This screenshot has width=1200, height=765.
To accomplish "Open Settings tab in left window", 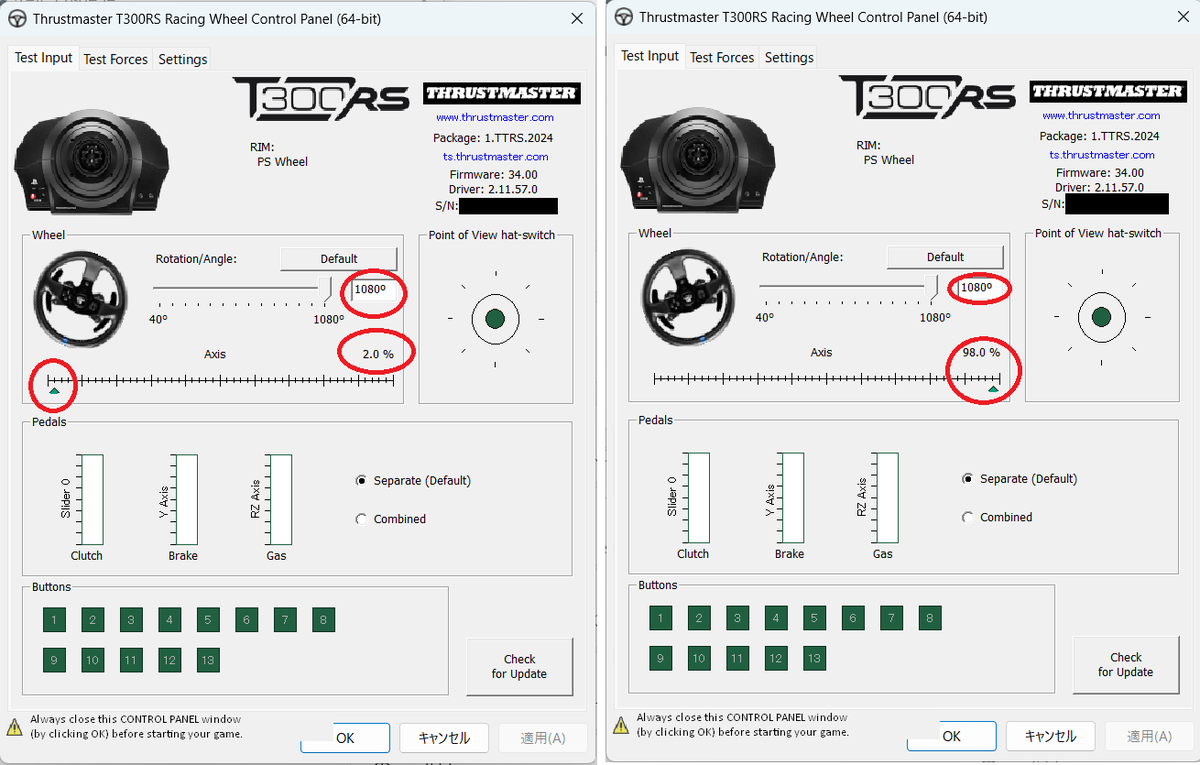I will tap(183, 59).
